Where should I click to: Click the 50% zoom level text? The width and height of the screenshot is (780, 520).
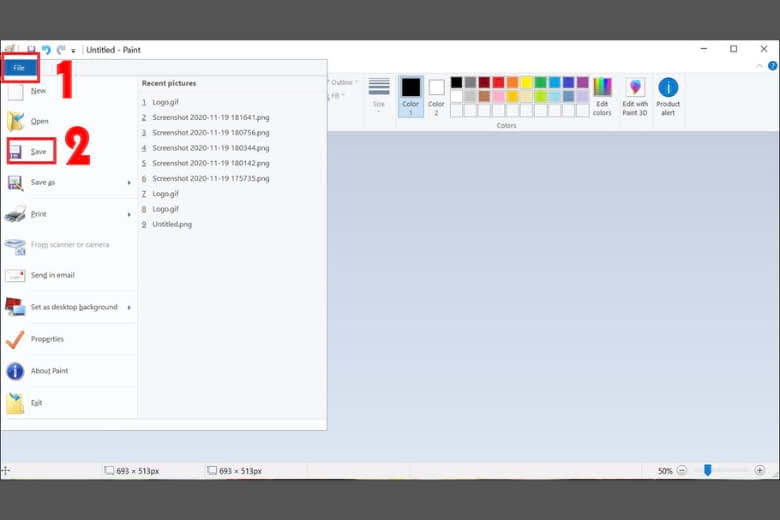(x=665, y=471)
